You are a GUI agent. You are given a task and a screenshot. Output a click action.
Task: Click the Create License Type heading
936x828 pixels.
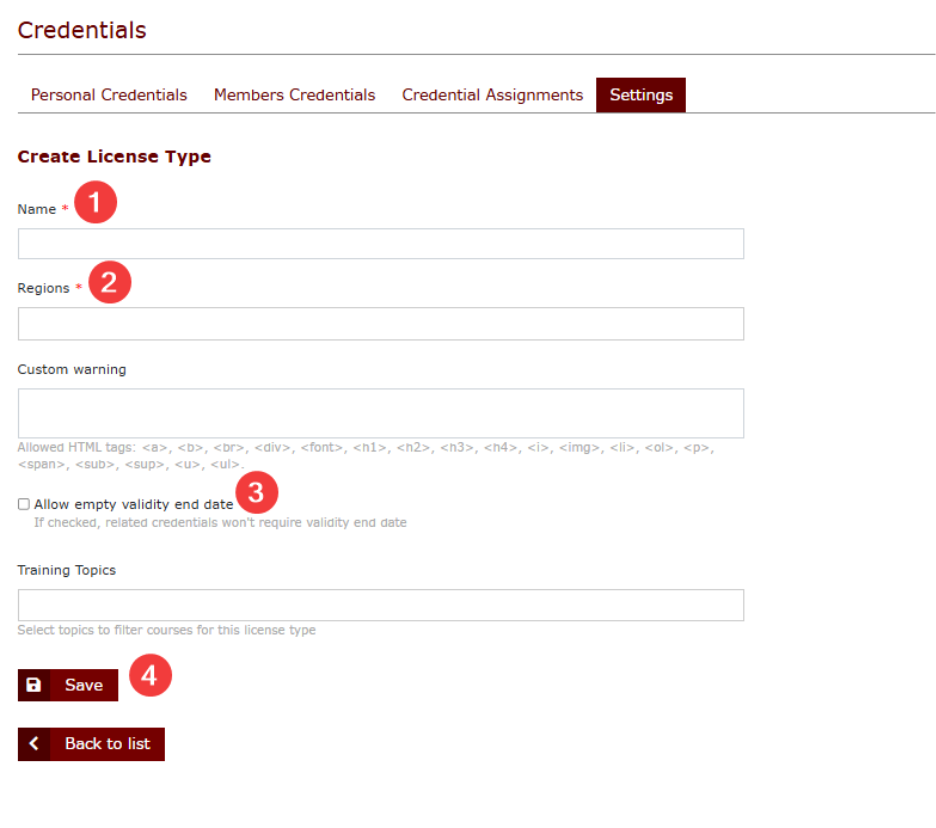pos(114,156)
